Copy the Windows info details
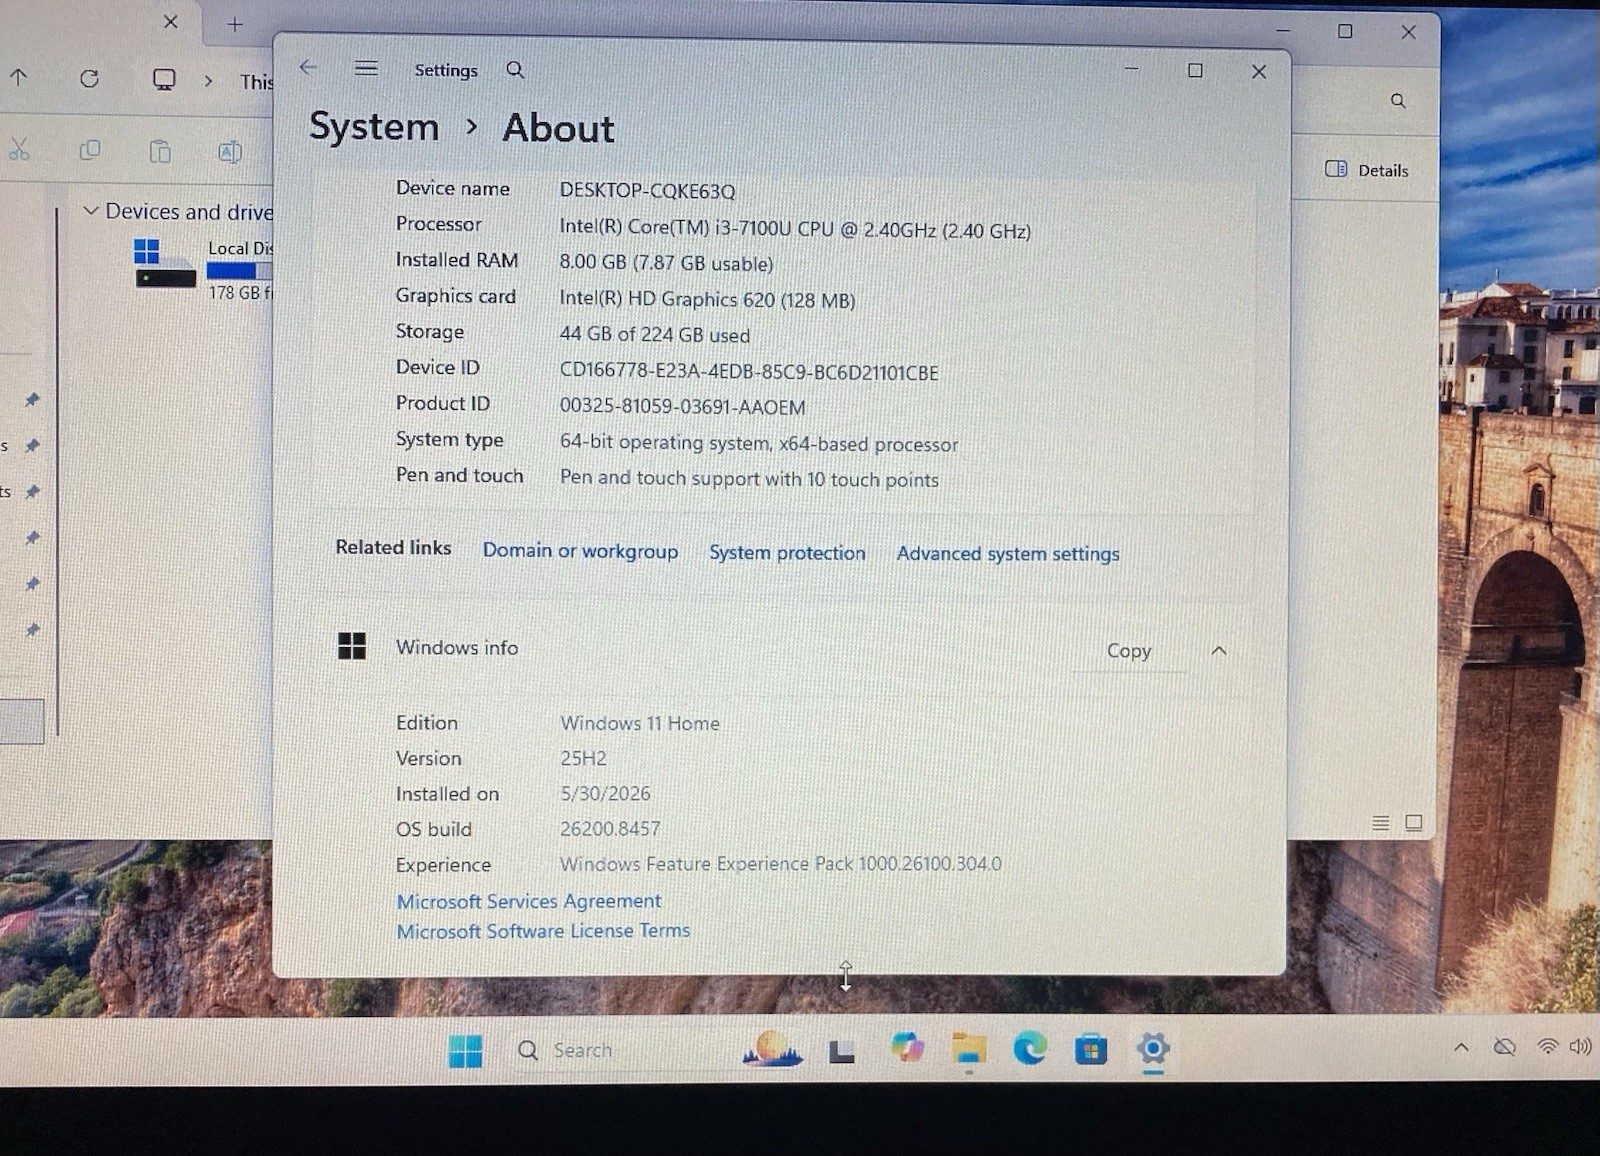The height and width of the screenshot is (1156, 1600). click(x=1129, y=651)
